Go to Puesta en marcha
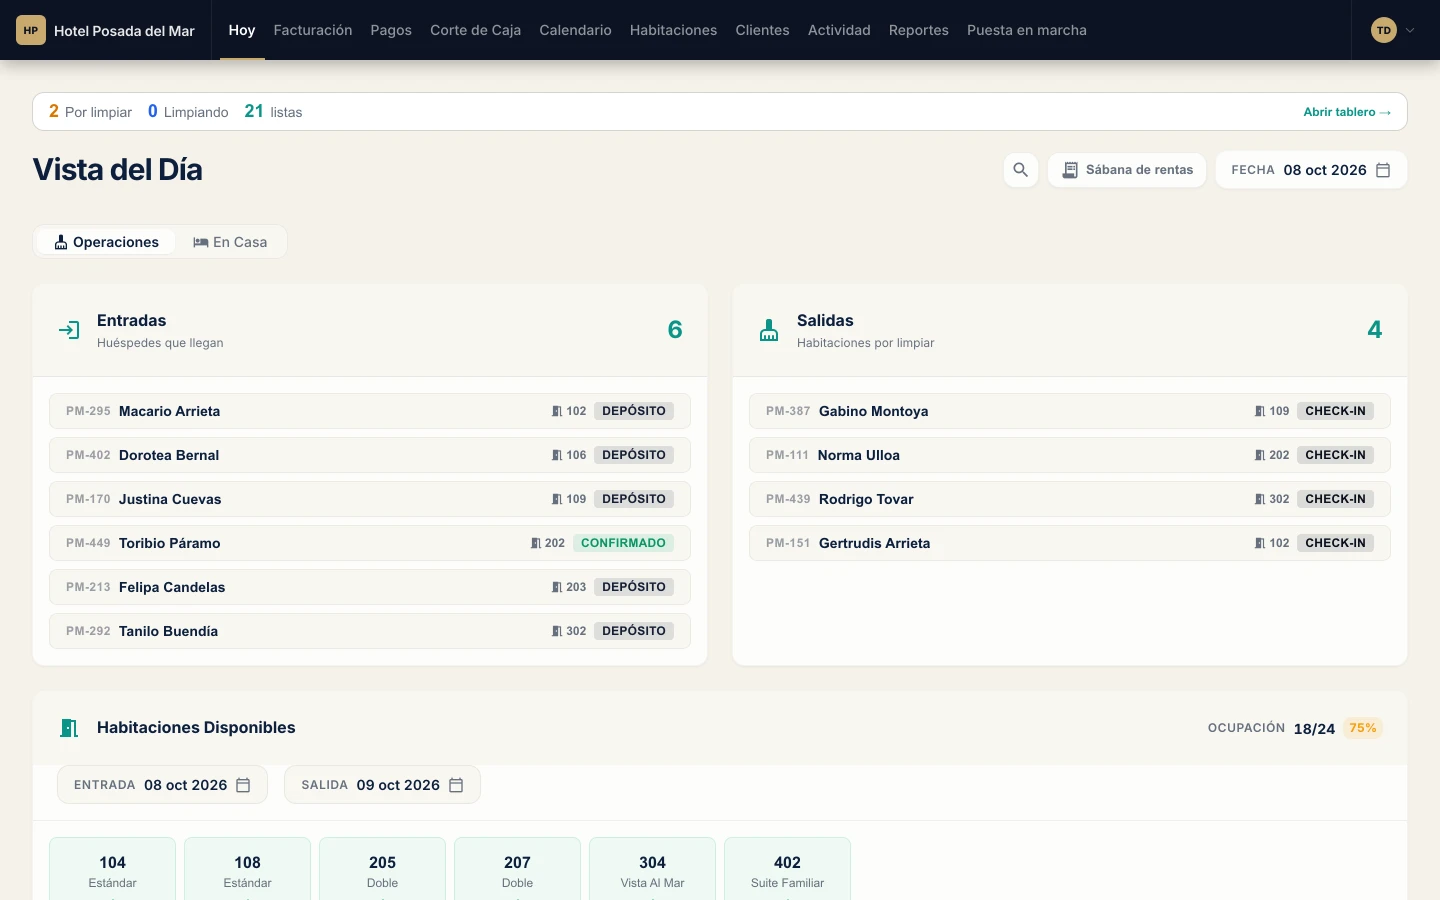This screenshot has width=1440, height=900. (x=1026, y=30)
